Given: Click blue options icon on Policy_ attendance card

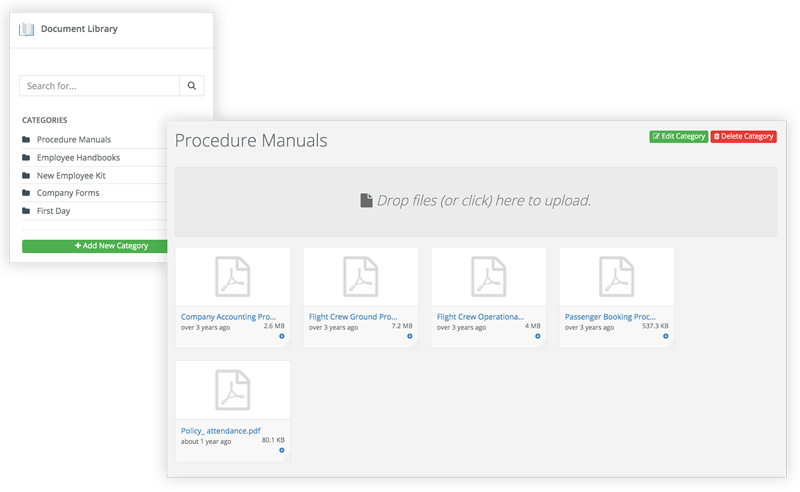Looking at the screenshot, I should [282, 451].
